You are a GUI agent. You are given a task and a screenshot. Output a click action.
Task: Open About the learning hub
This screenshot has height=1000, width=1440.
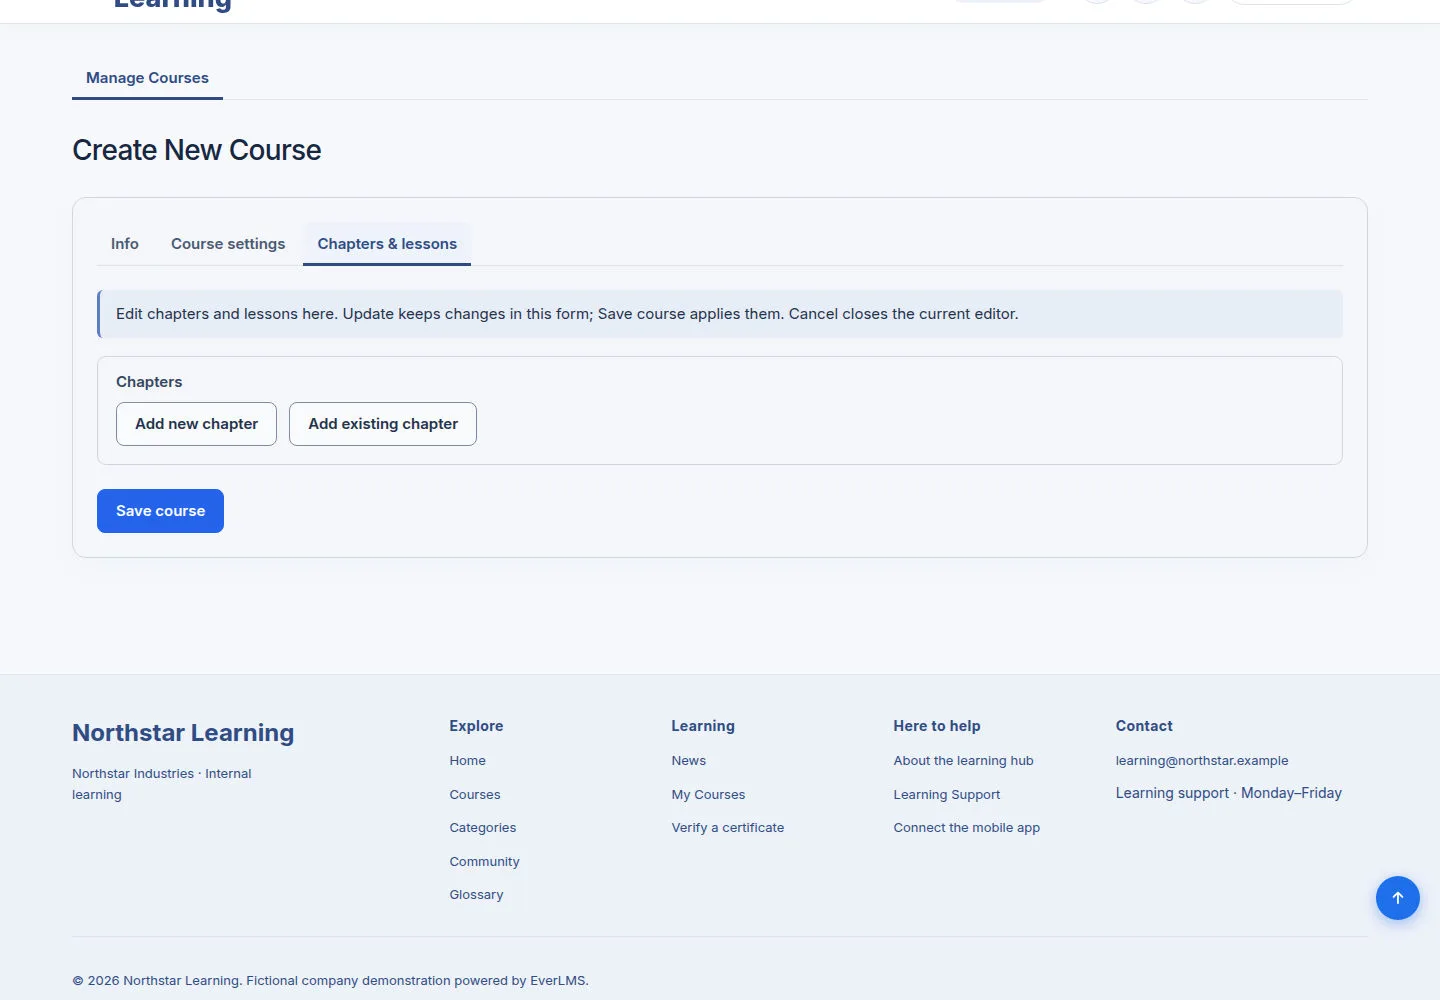[x=964, y=761]
